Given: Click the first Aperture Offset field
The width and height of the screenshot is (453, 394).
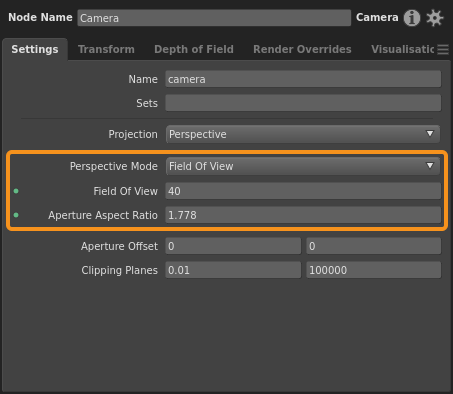Looking at the screenshot, I should tap(233, 246).
